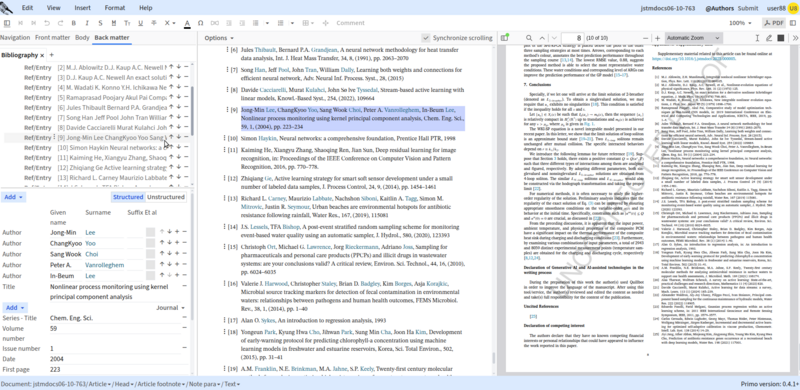Toggle the sidebar layout icon at toolbar start
Viewport: 800px width, 390px height.
tap(7, 23)
